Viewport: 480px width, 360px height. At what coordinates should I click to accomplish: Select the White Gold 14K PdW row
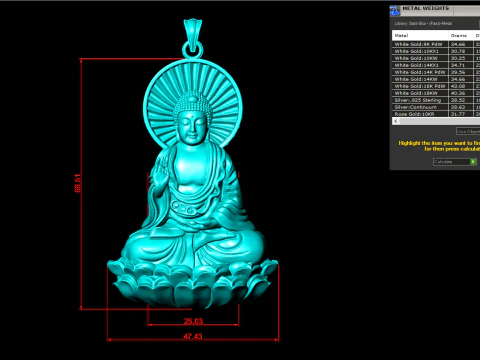click(x=436, y=72)
